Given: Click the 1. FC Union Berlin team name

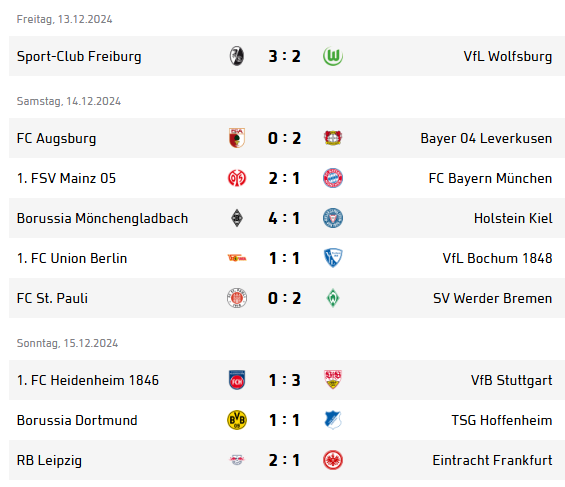Looking at the screenshot, I should [72, 258].
